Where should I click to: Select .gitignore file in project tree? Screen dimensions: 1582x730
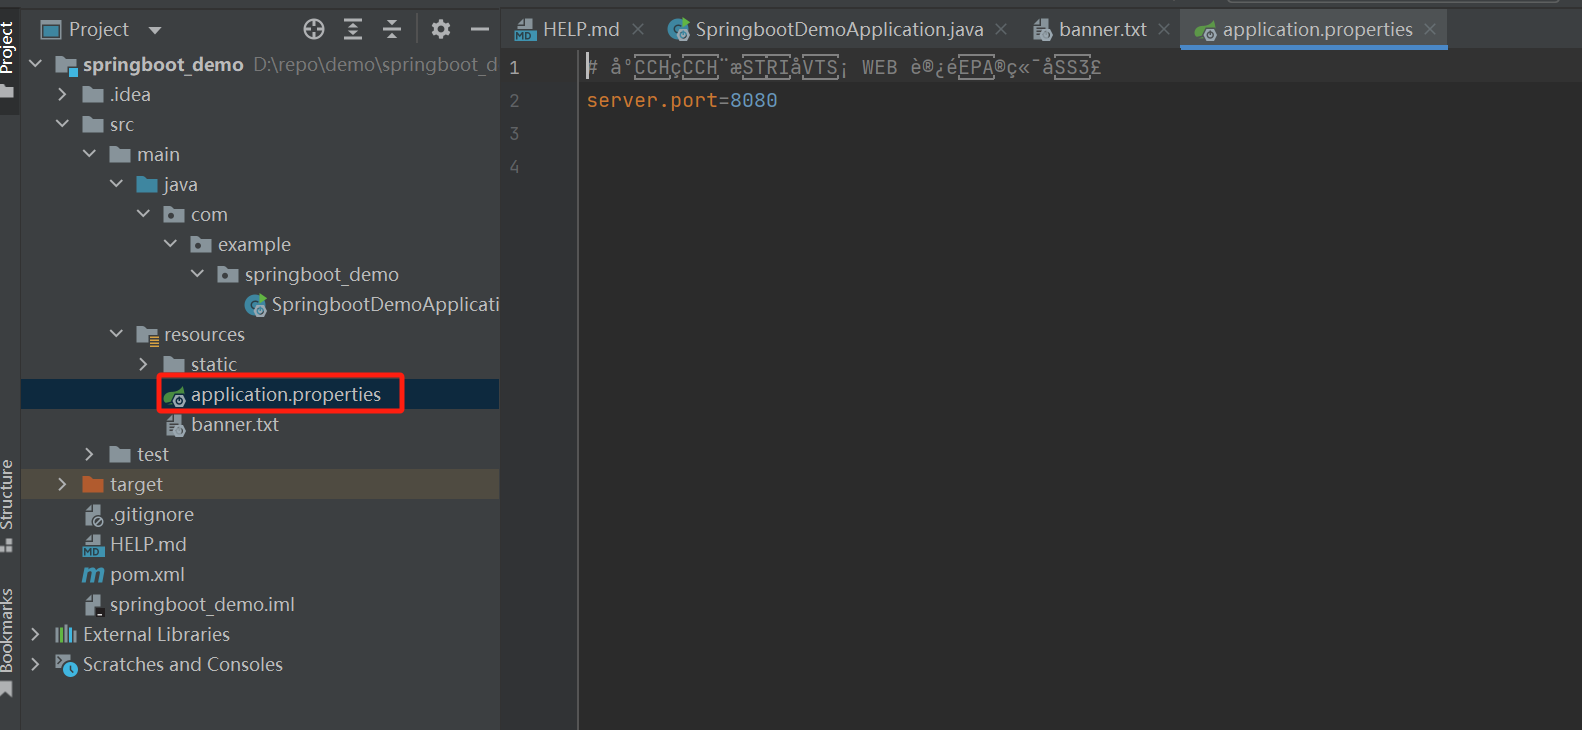pos(152,515)
